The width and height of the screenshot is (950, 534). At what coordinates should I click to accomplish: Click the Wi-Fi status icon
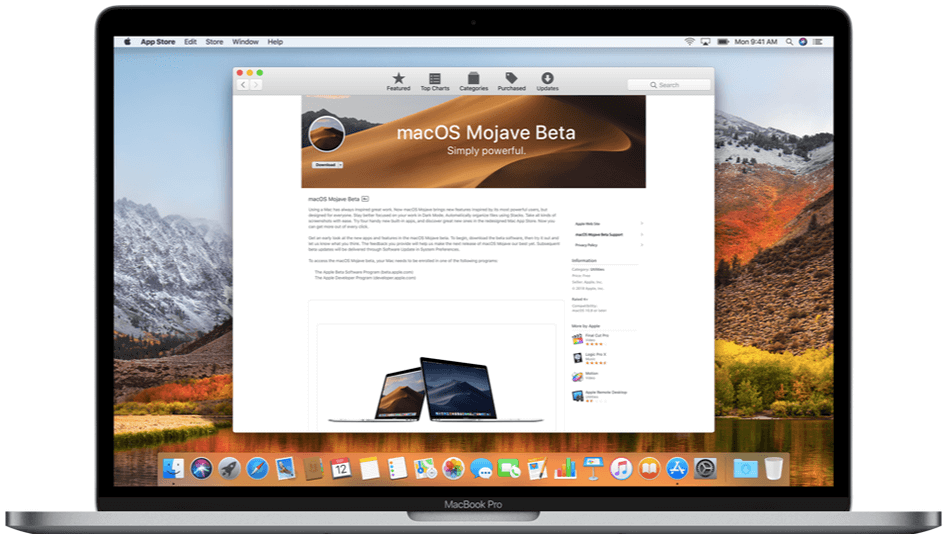coord(689,42)
